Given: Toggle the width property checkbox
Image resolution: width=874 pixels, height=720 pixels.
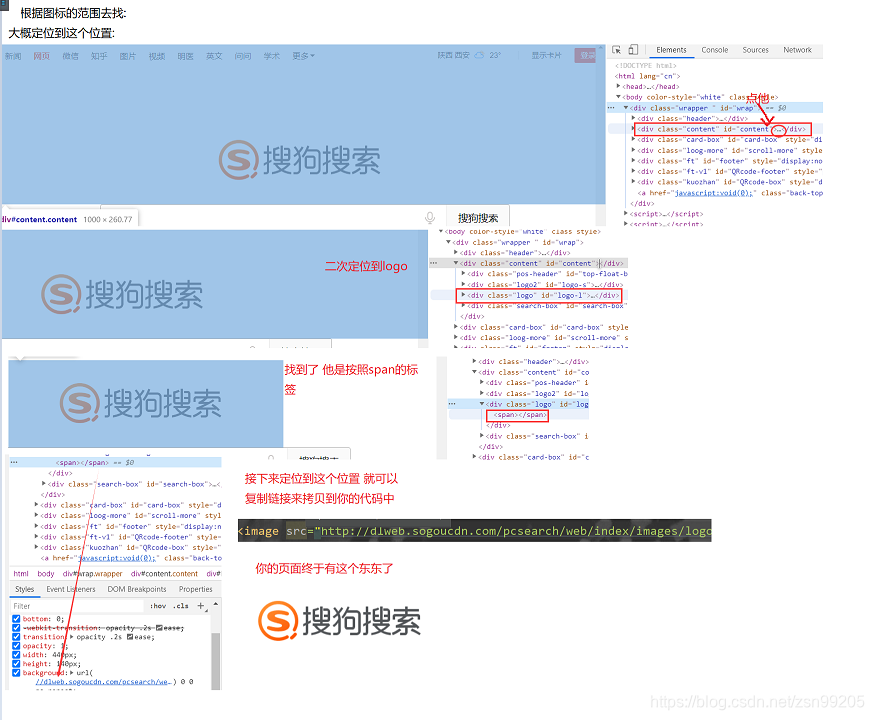Looking at the screenshot, I should click(x=16, y=655).
